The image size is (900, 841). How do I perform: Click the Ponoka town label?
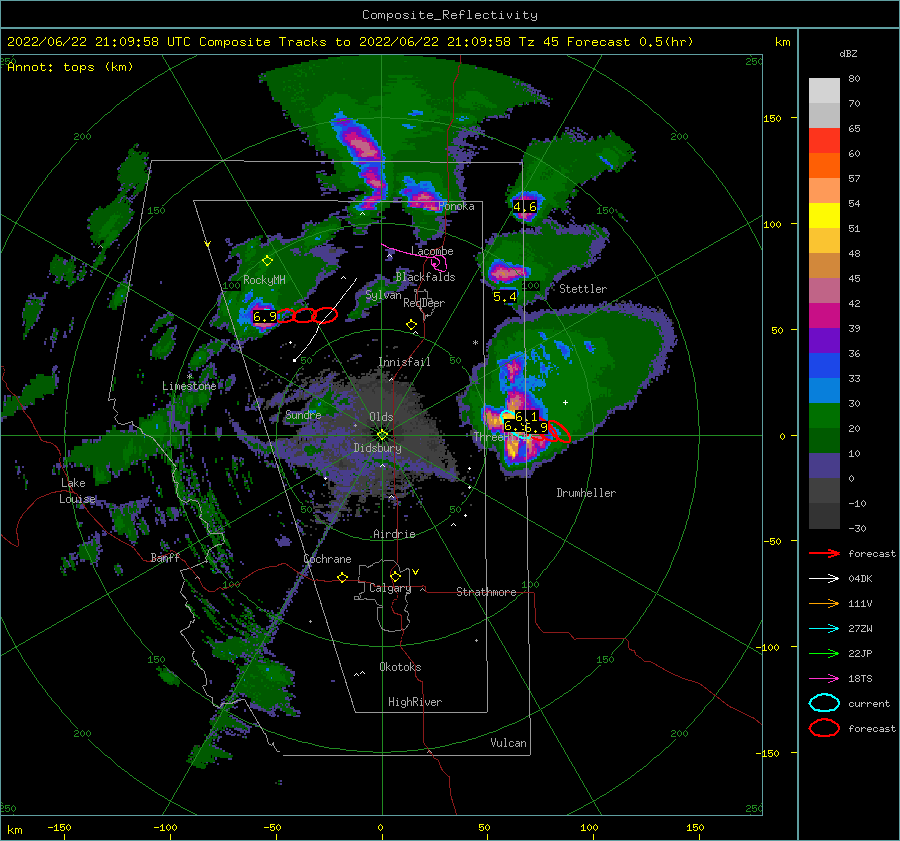click(x=456, y=206)
